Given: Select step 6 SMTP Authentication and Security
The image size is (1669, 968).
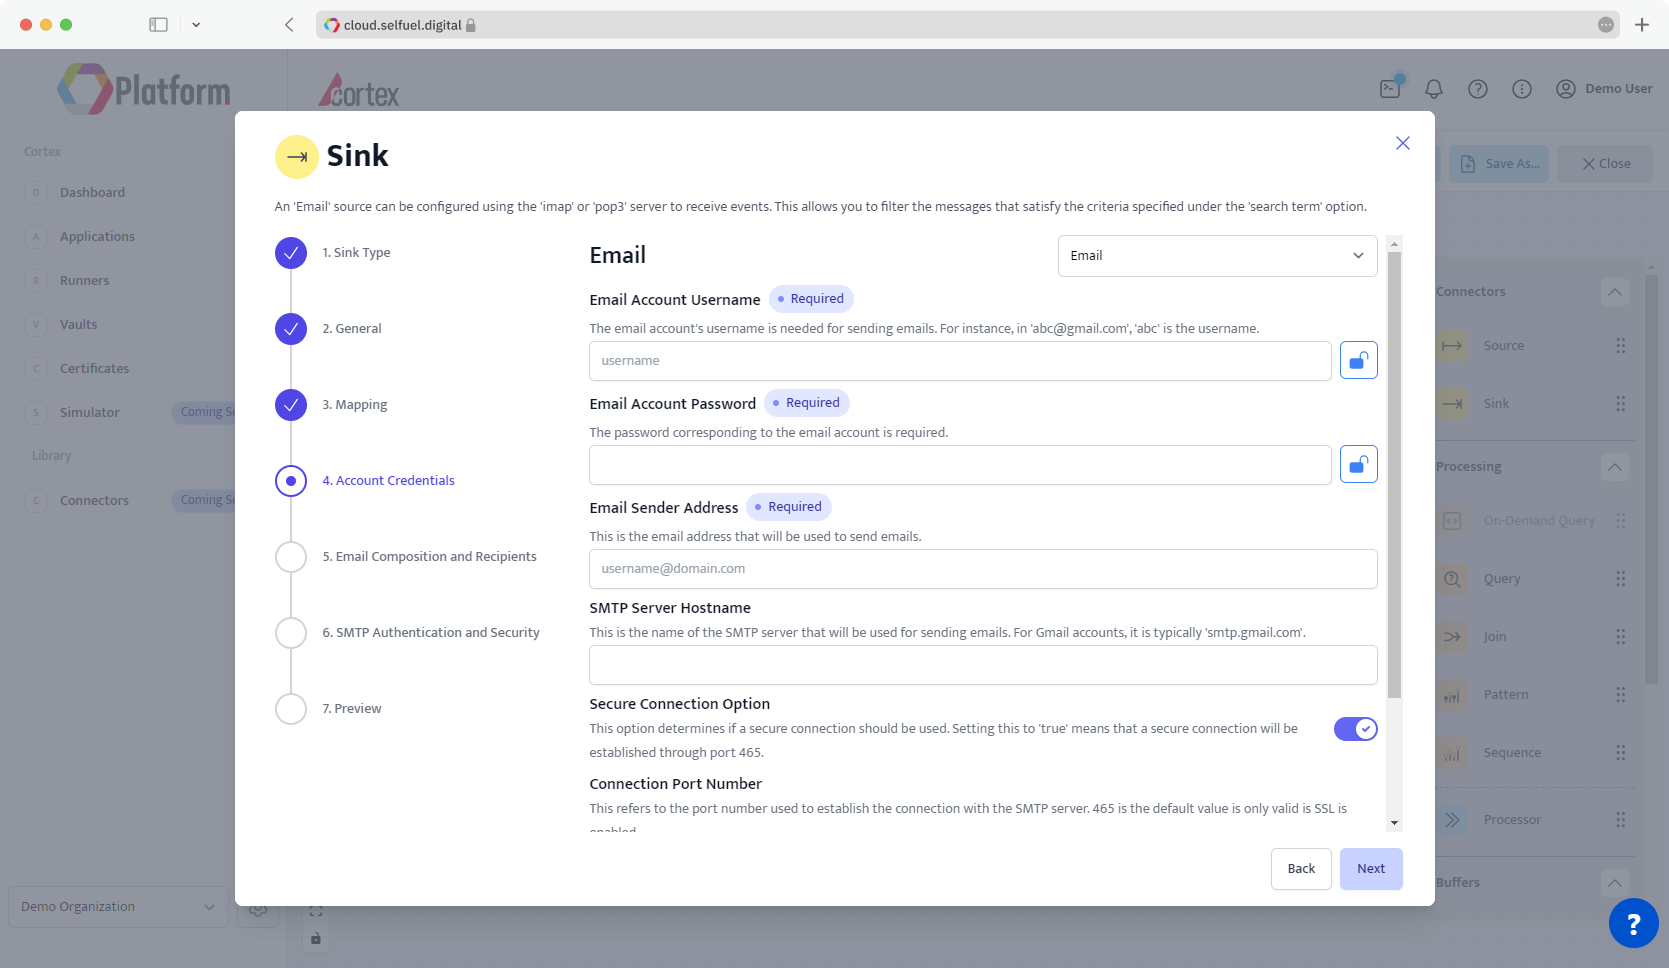Looking at the screenshot, I should [x=291, y=633].
